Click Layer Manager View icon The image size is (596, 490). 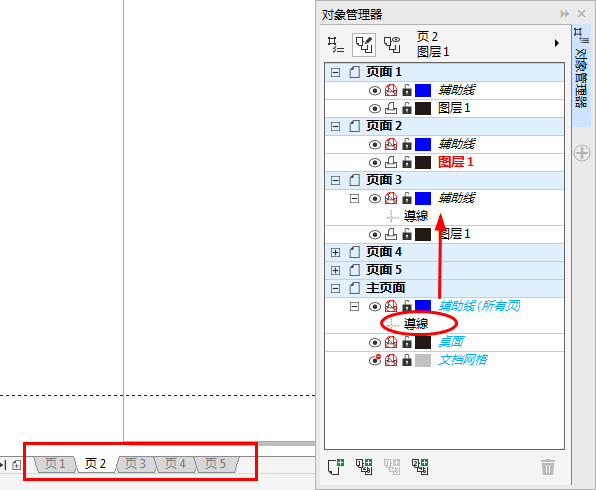point(392,44)
